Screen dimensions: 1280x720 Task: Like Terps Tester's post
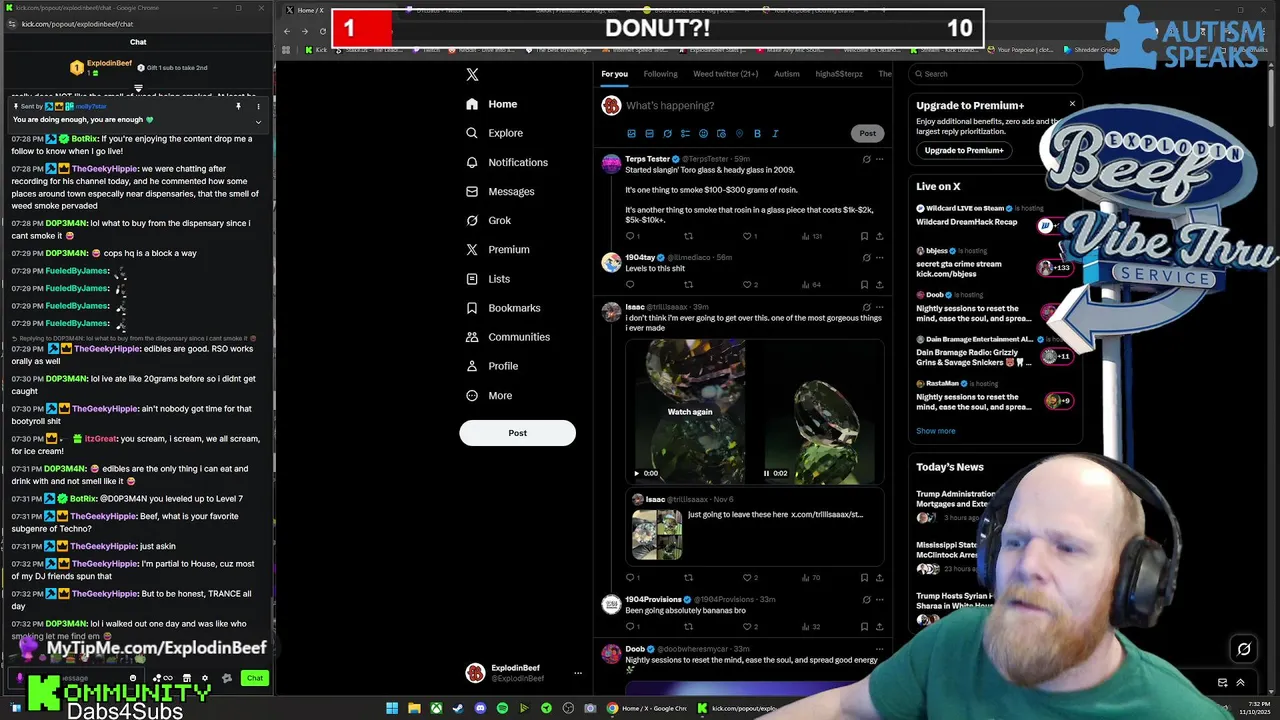click(x=748, y=236)
